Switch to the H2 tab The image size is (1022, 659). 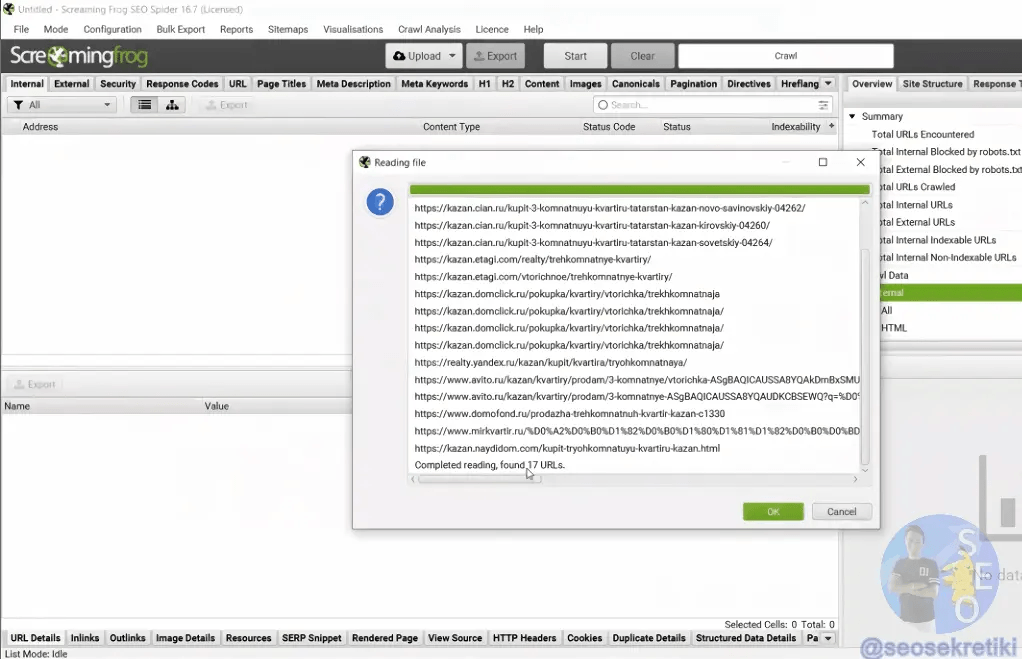tap(508, 84)
